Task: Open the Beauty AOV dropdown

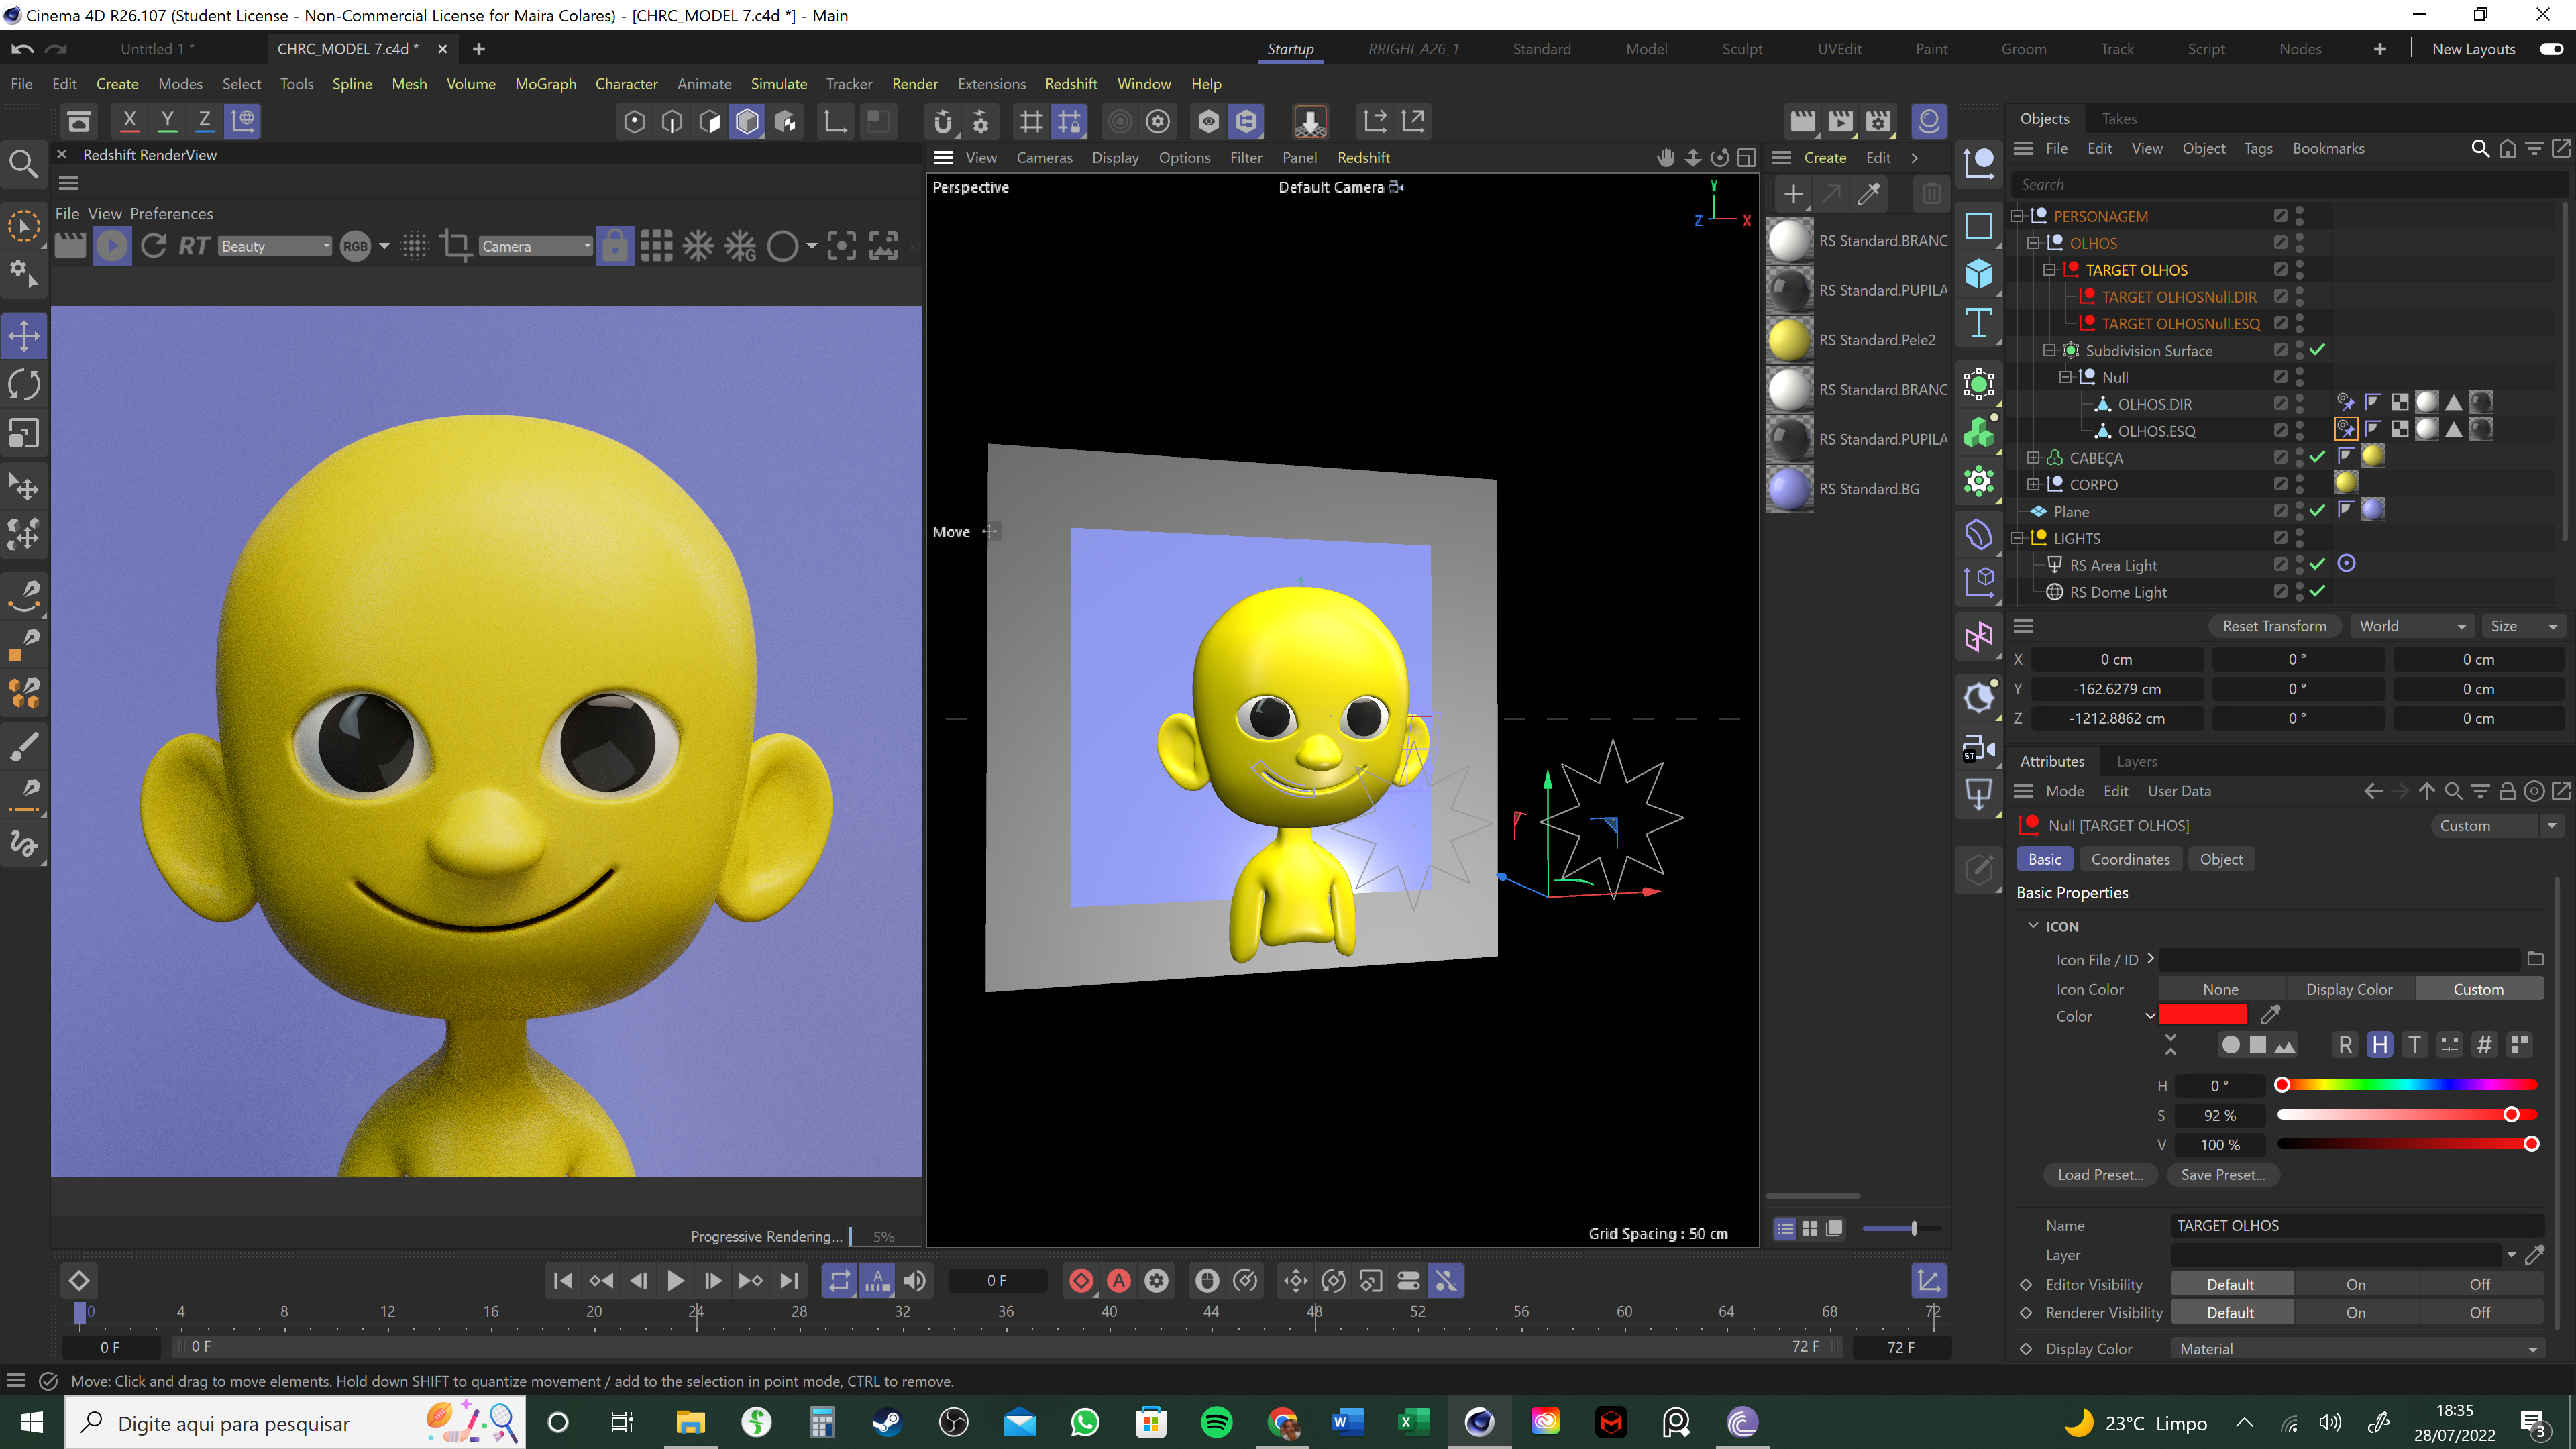Action: pos(275,246)
